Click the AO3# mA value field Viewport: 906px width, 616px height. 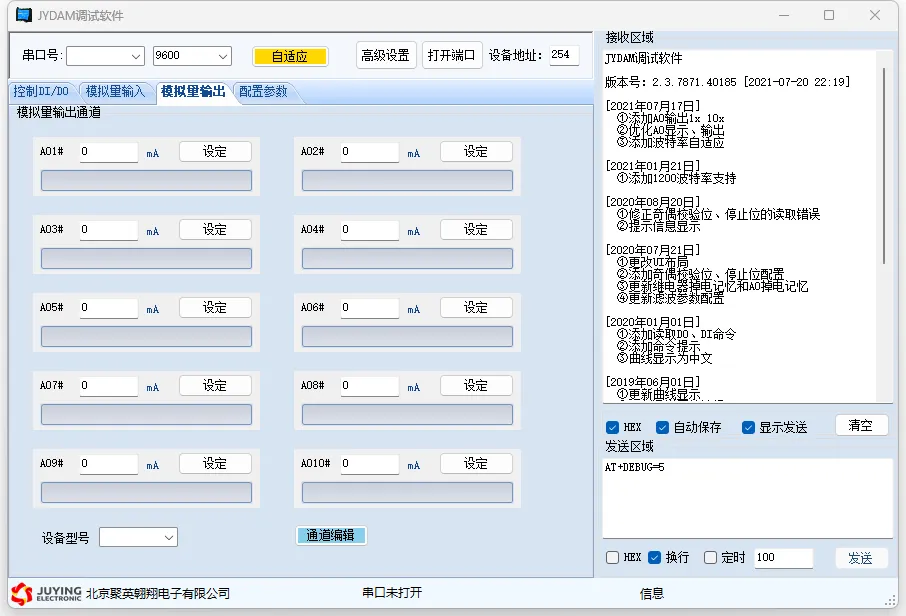coord(109,230)
